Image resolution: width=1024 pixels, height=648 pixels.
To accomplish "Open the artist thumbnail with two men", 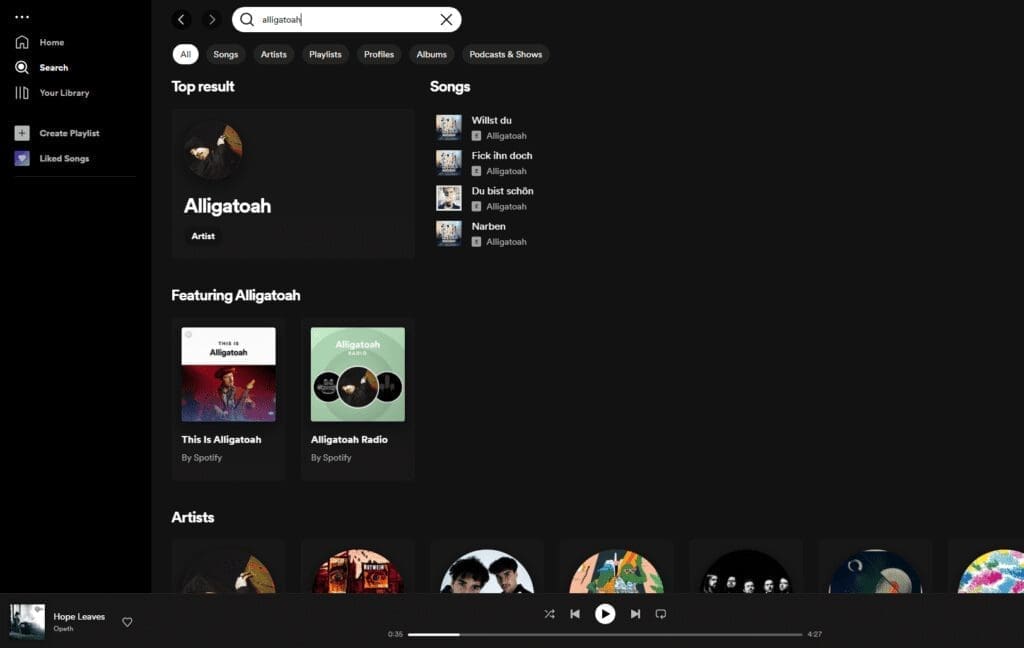I will point(487,572).
